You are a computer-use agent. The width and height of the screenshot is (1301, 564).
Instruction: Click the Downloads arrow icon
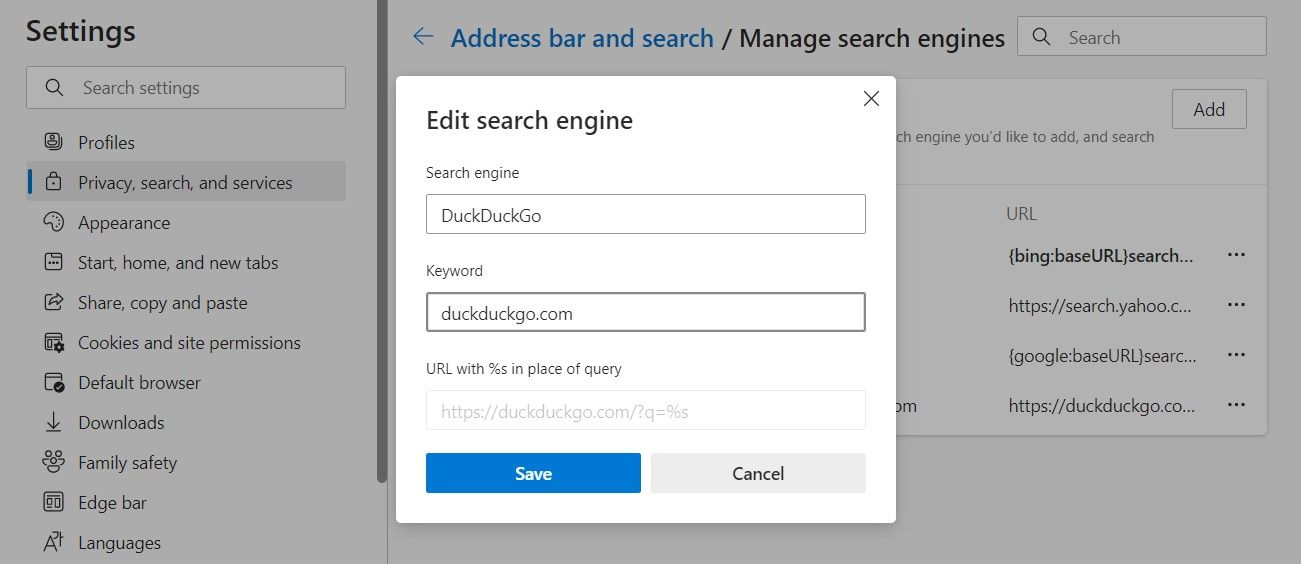coord(54,422)
